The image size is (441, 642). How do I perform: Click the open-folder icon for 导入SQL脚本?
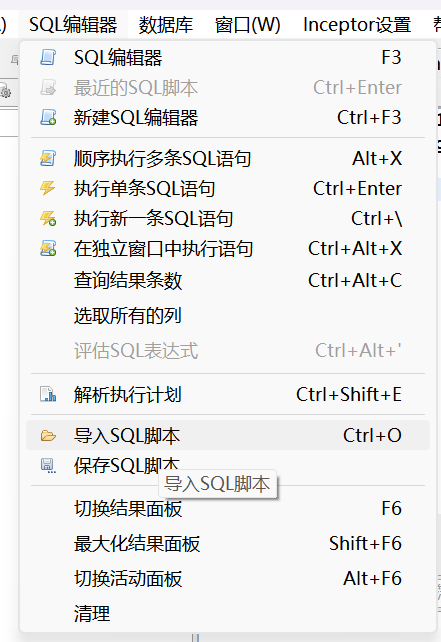pyautogui.click(x=48, y=435)
